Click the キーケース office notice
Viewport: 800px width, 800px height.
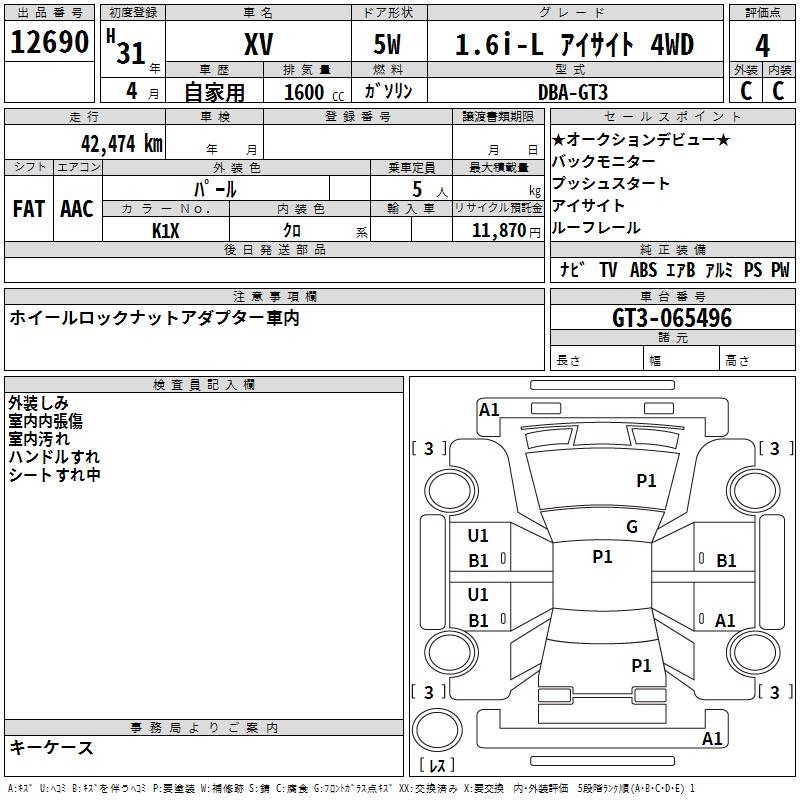(52, 747)
